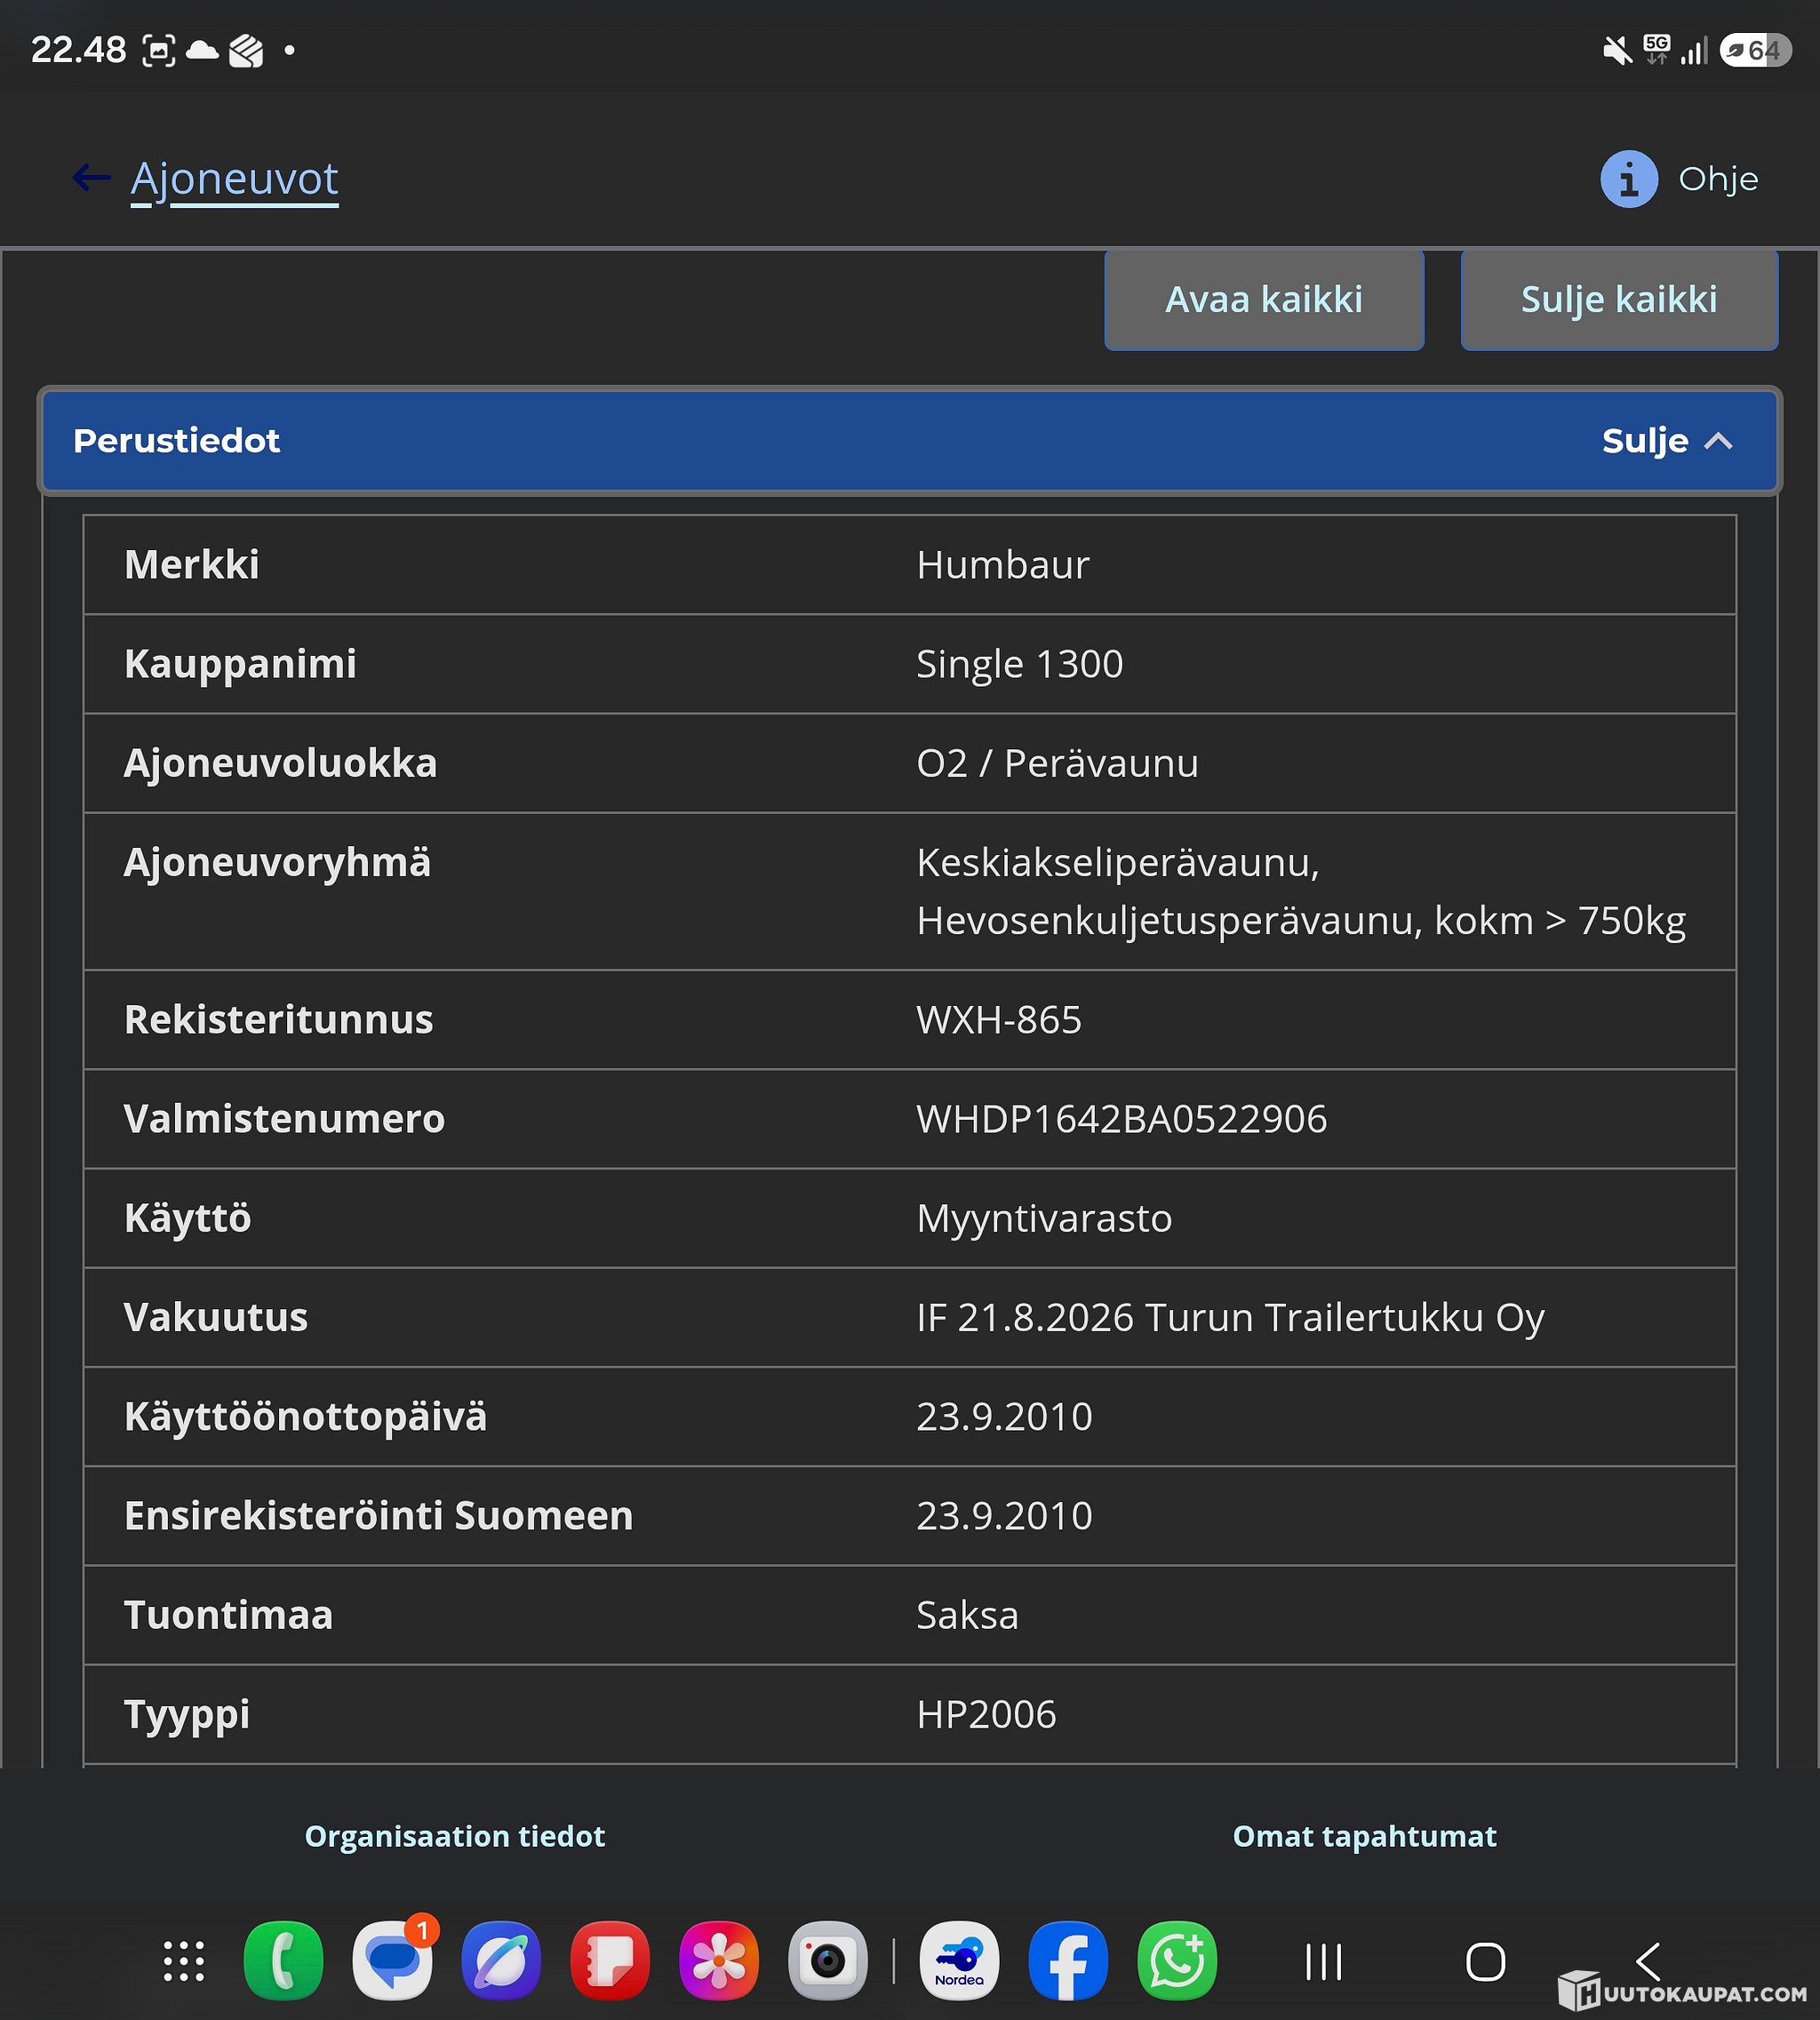Launch the Camera app
The width and height of the screenshot is (1820, 2020).
(828, 1960)
